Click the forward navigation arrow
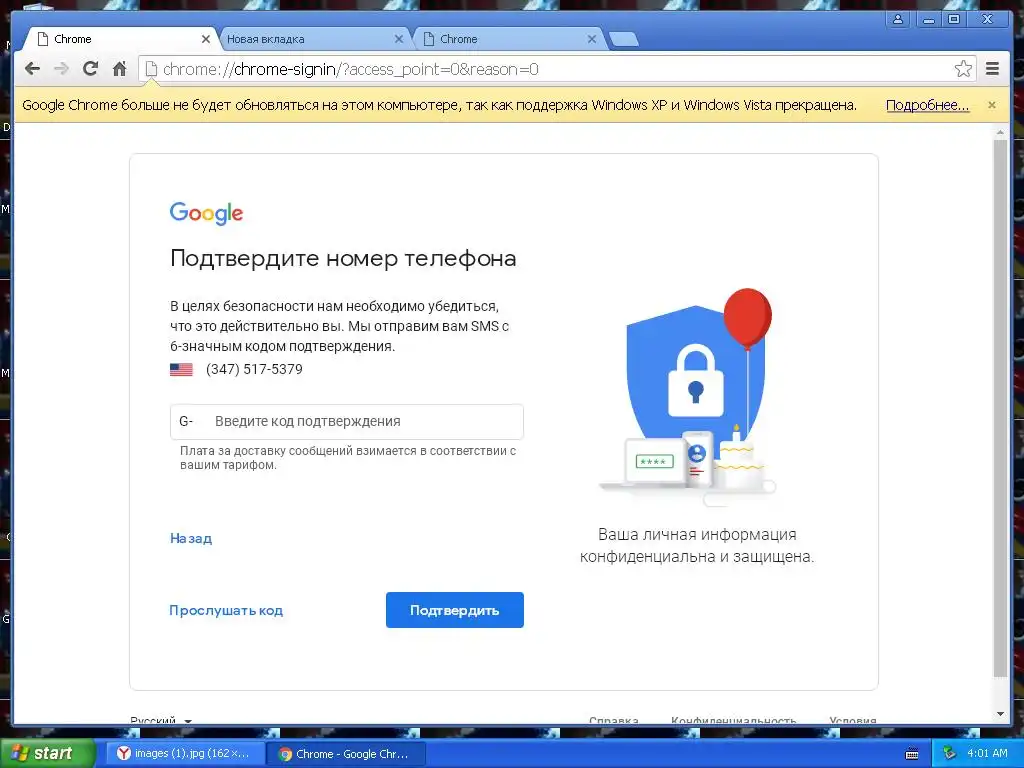The height and width of the screenshot is (768, 1024). (61, 69)
